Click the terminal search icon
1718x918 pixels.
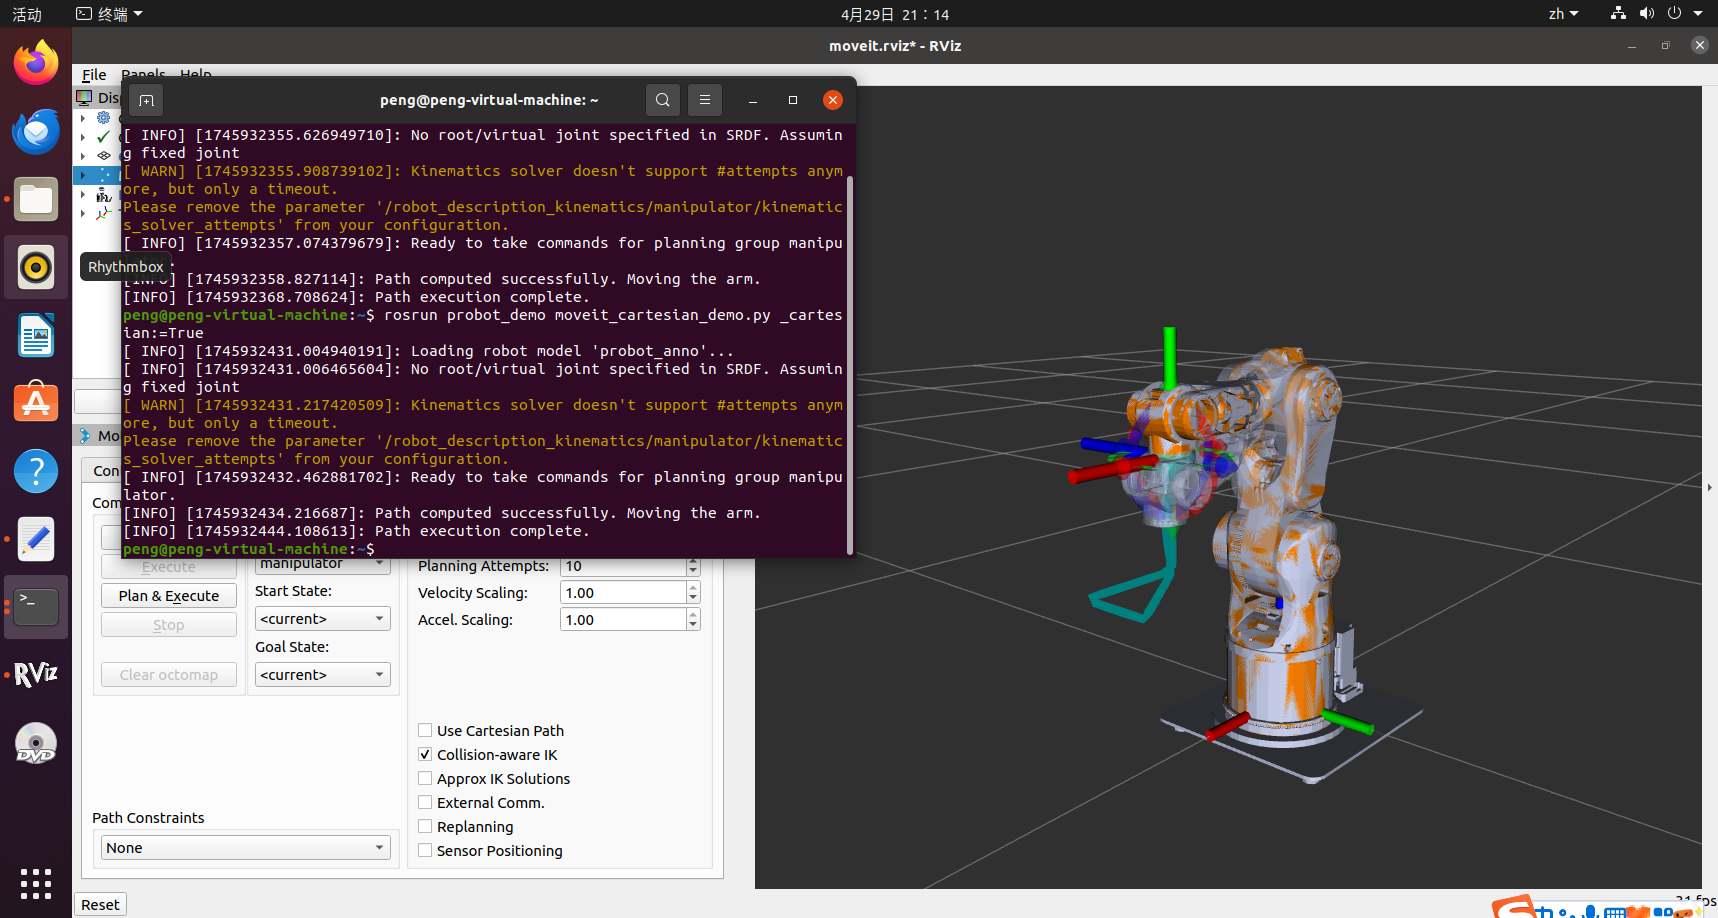coord(662,100)
